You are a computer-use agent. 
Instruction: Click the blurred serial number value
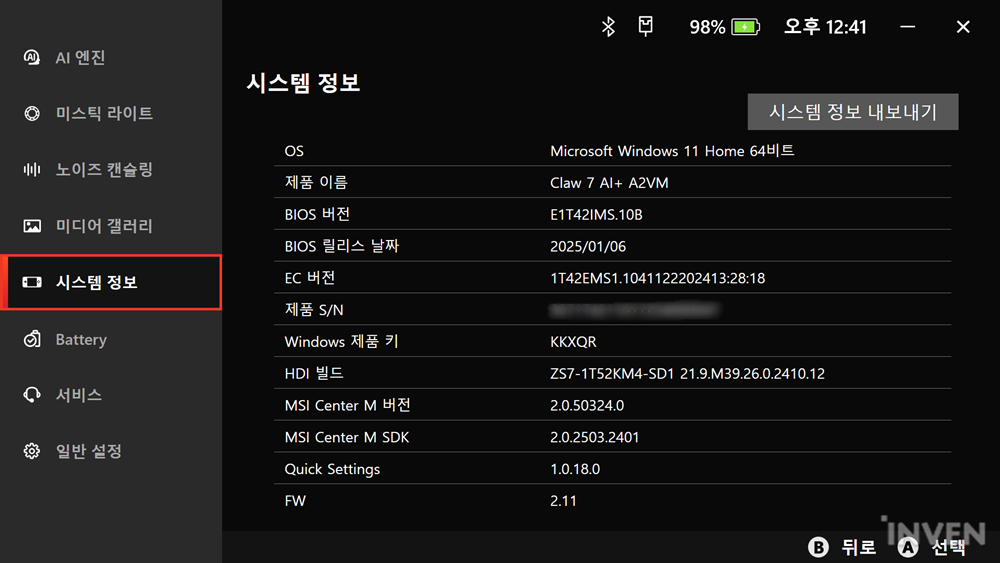click(634, 311)
